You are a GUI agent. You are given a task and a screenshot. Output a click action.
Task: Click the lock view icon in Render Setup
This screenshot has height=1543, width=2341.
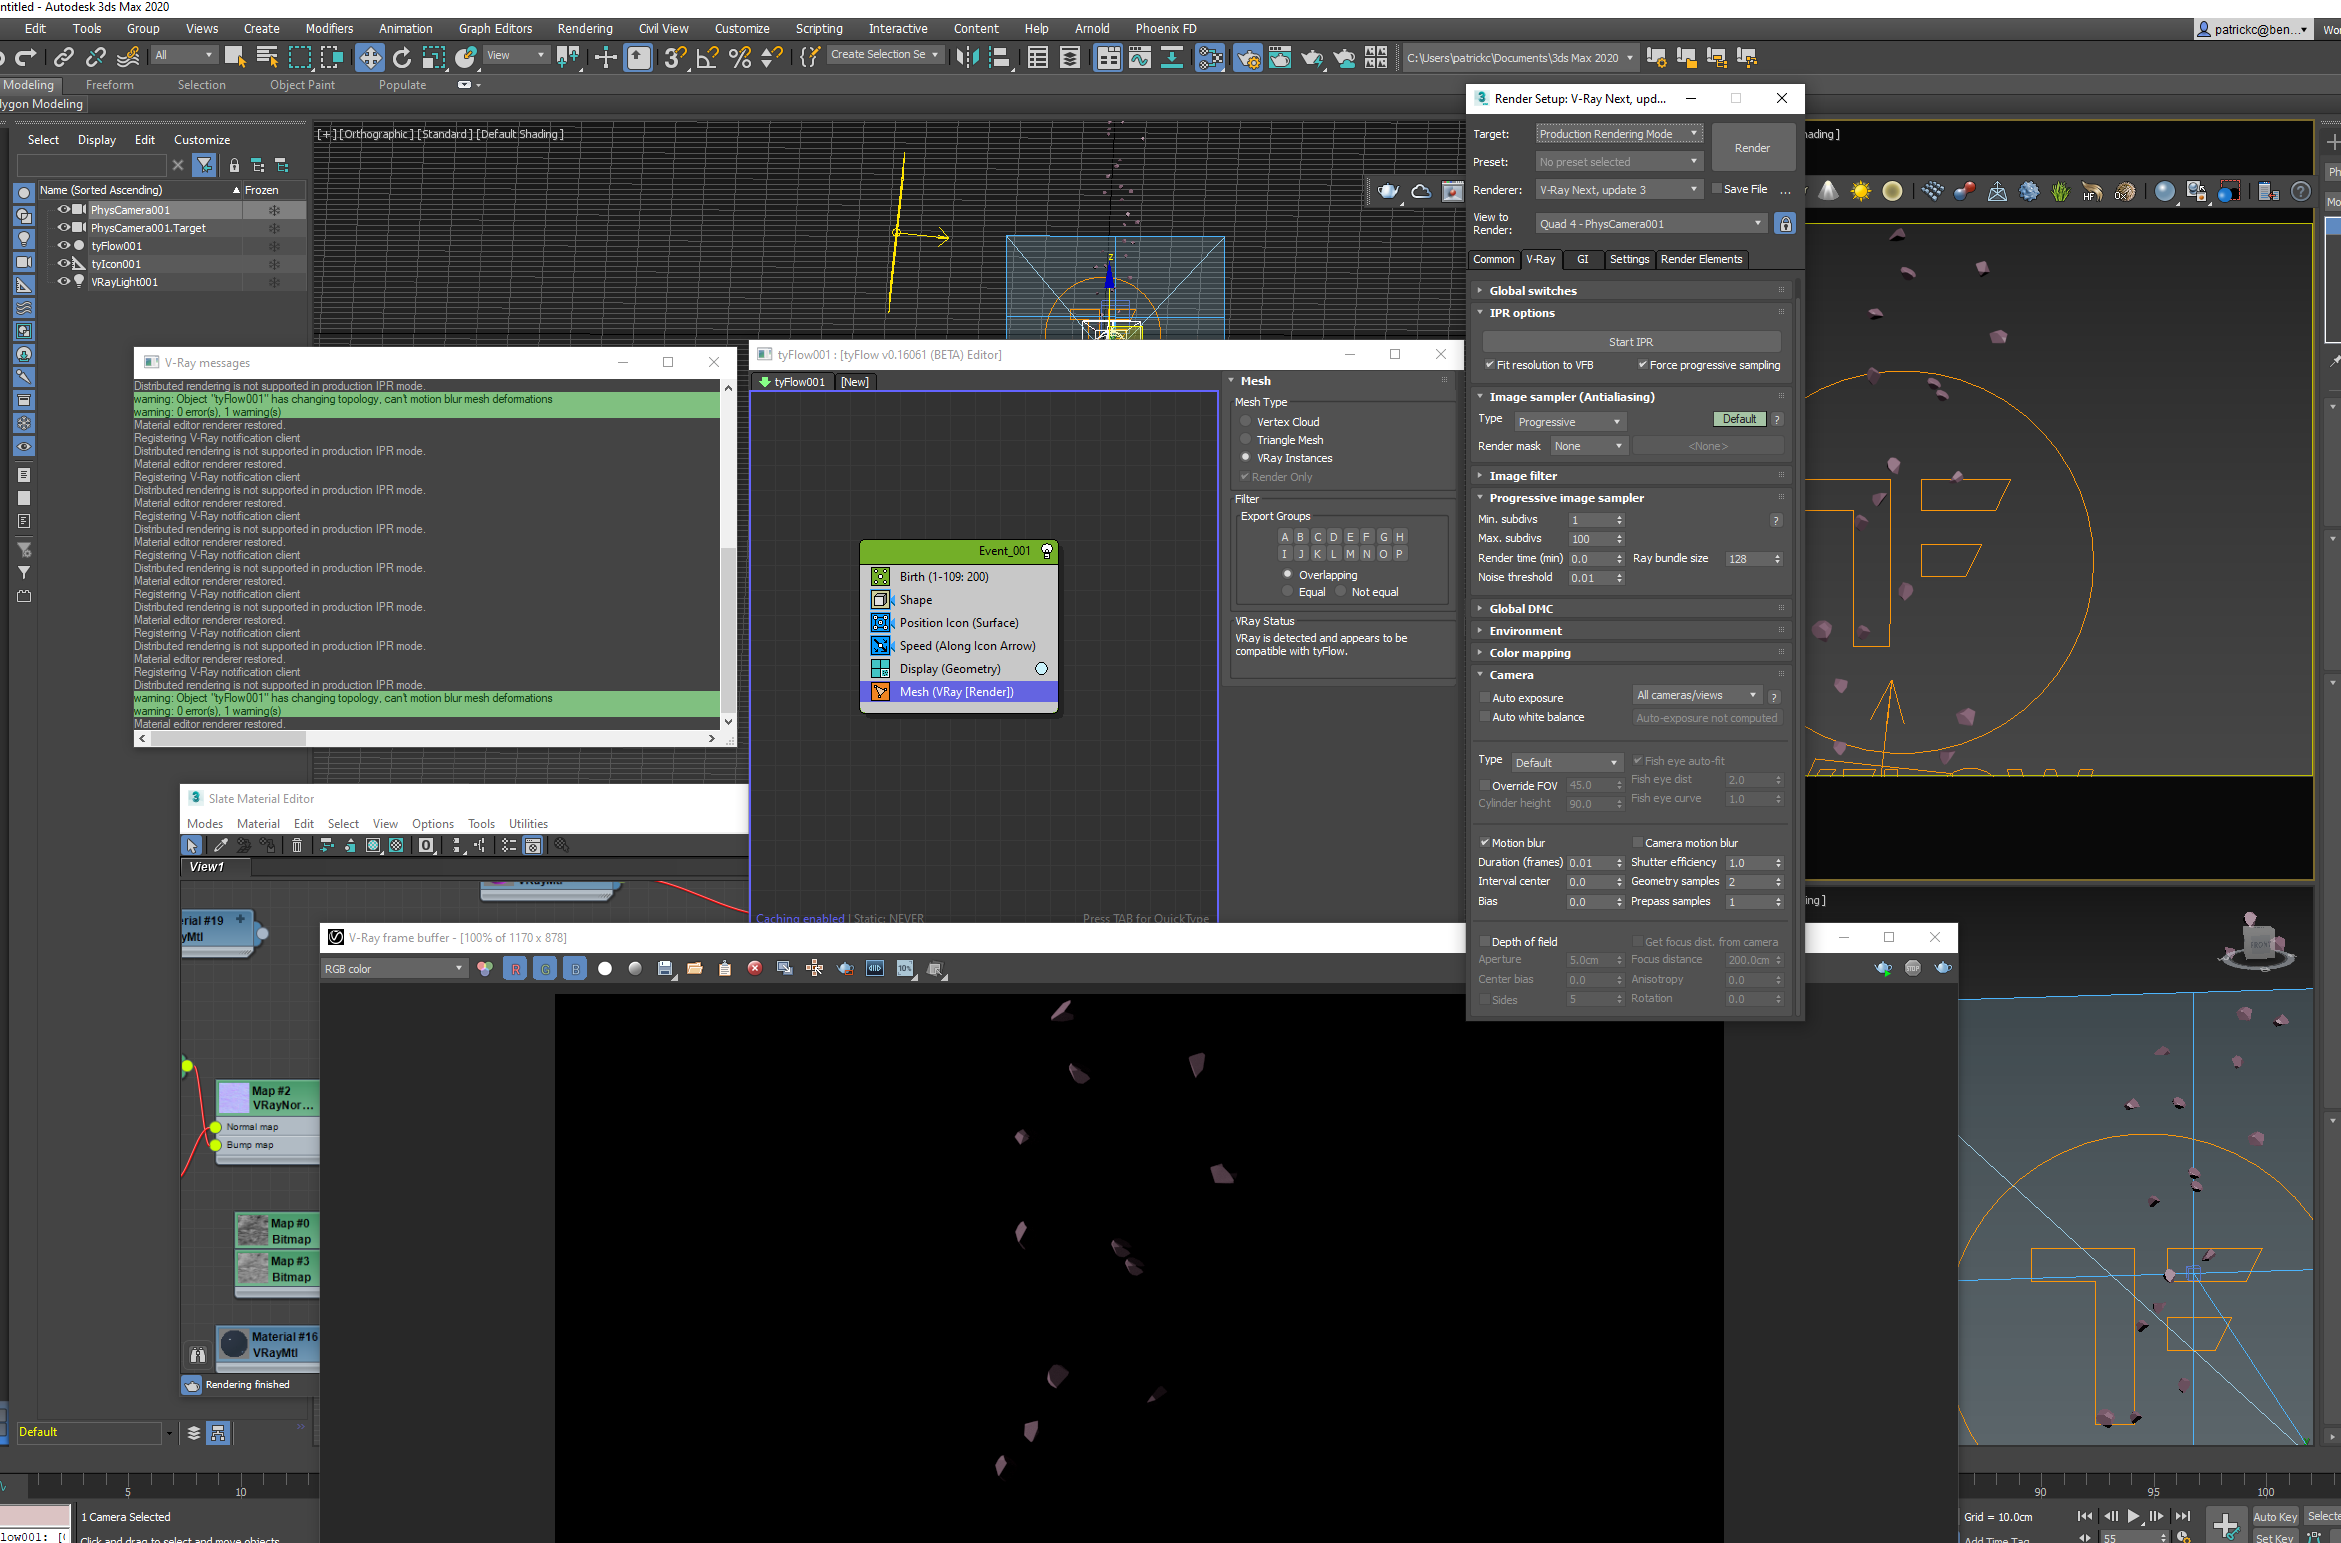pyautogui.click(x=1785, y=224)
